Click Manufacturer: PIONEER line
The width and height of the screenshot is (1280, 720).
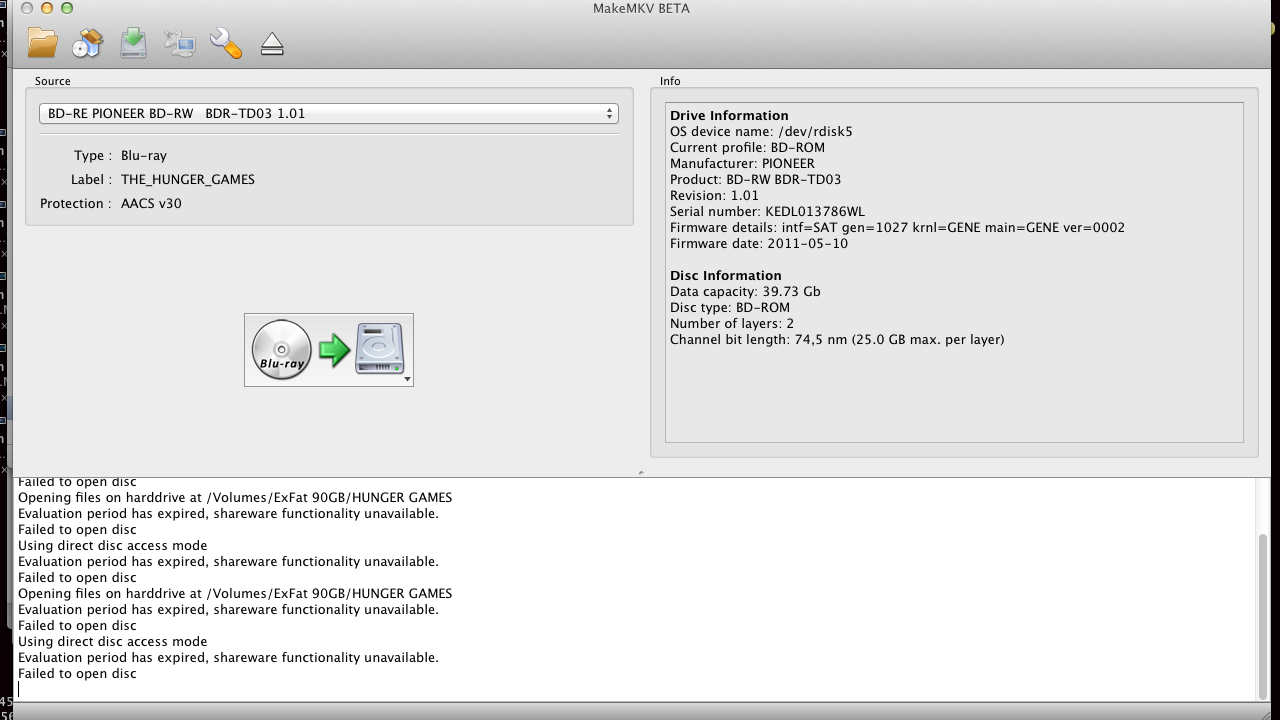point(742,164)
